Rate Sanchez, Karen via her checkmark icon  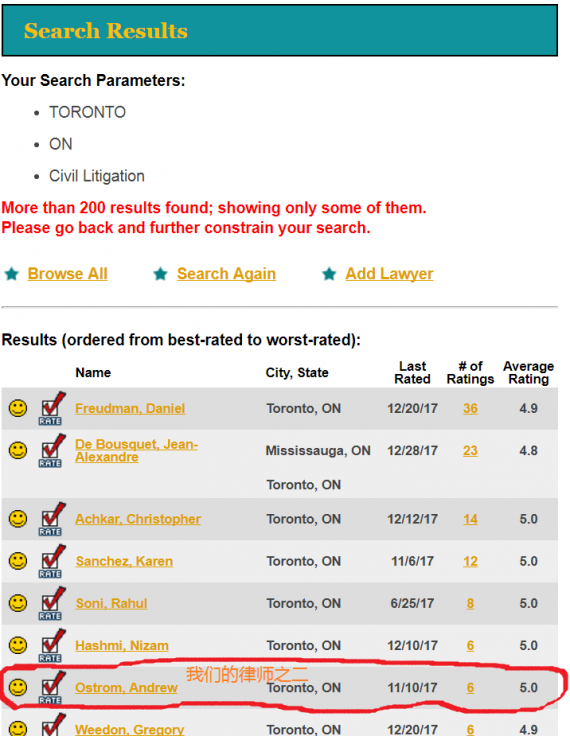point(52,561)
